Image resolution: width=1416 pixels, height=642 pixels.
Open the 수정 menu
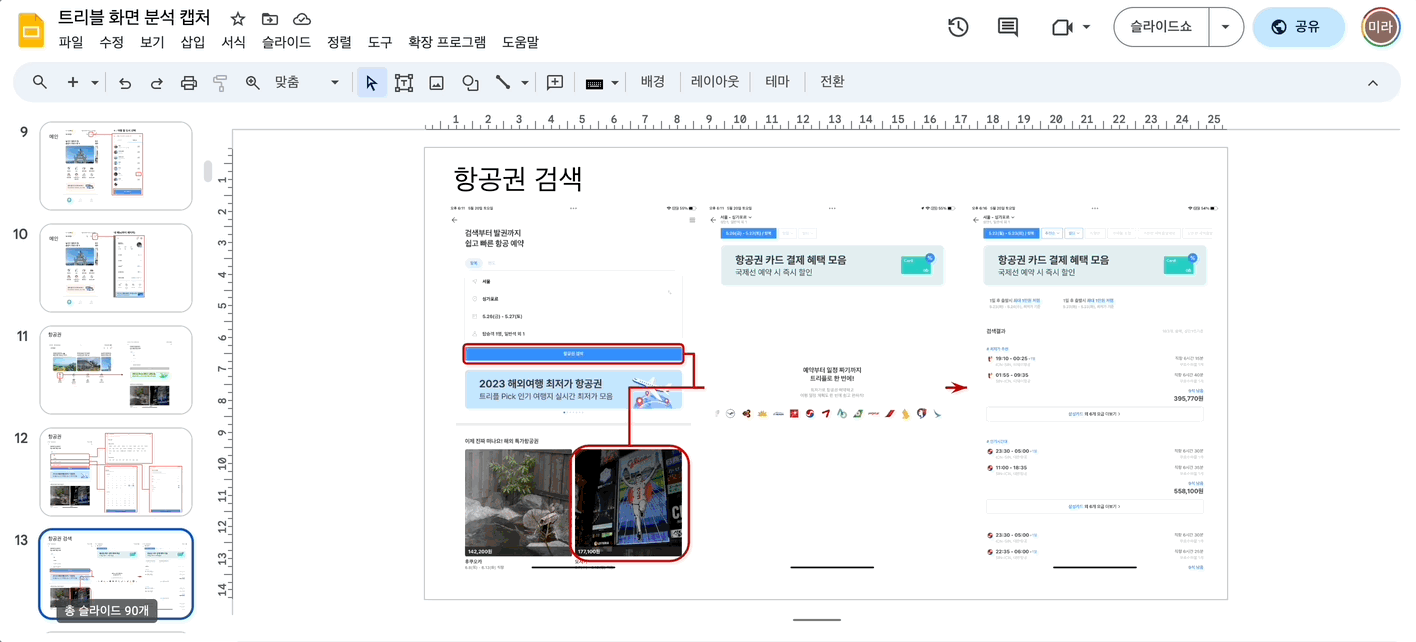pyautogui.click(x=112, y=42)
